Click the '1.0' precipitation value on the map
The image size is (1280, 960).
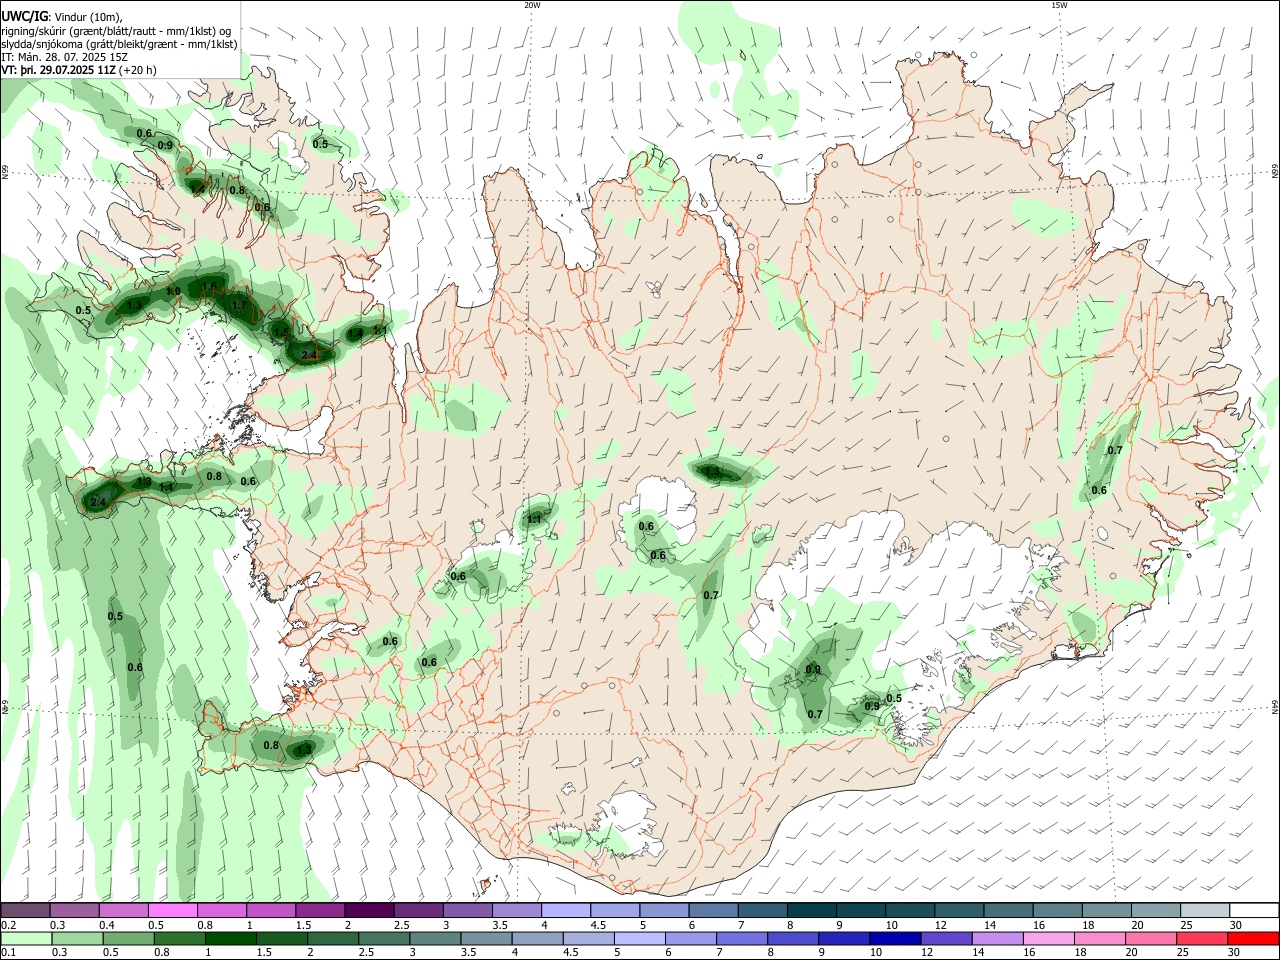173,292
